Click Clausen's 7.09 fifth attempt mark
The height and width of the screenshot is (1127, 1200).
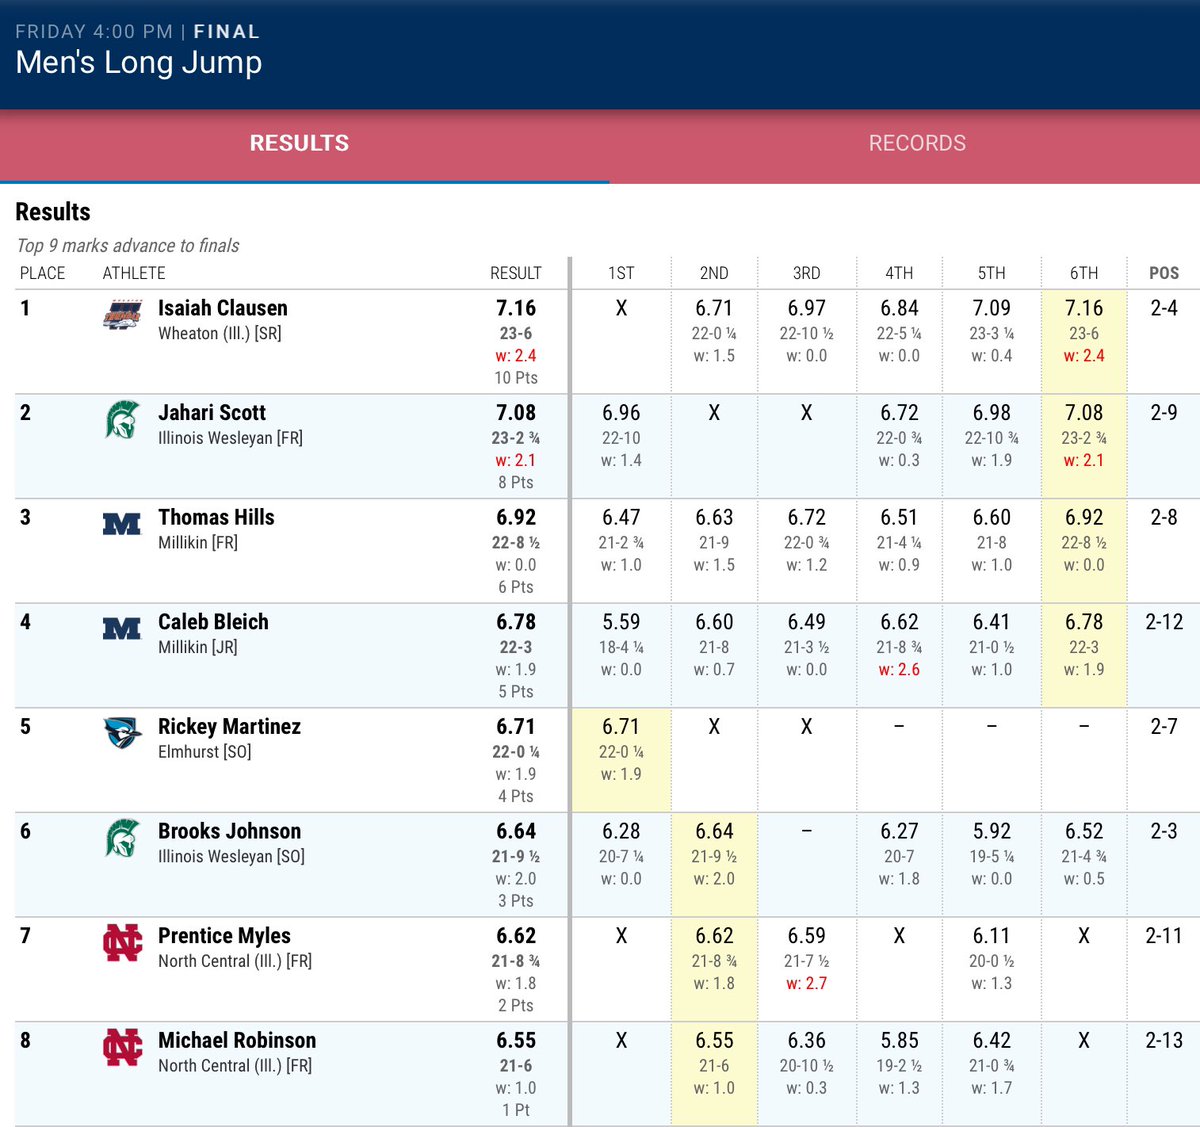(991, 308)
